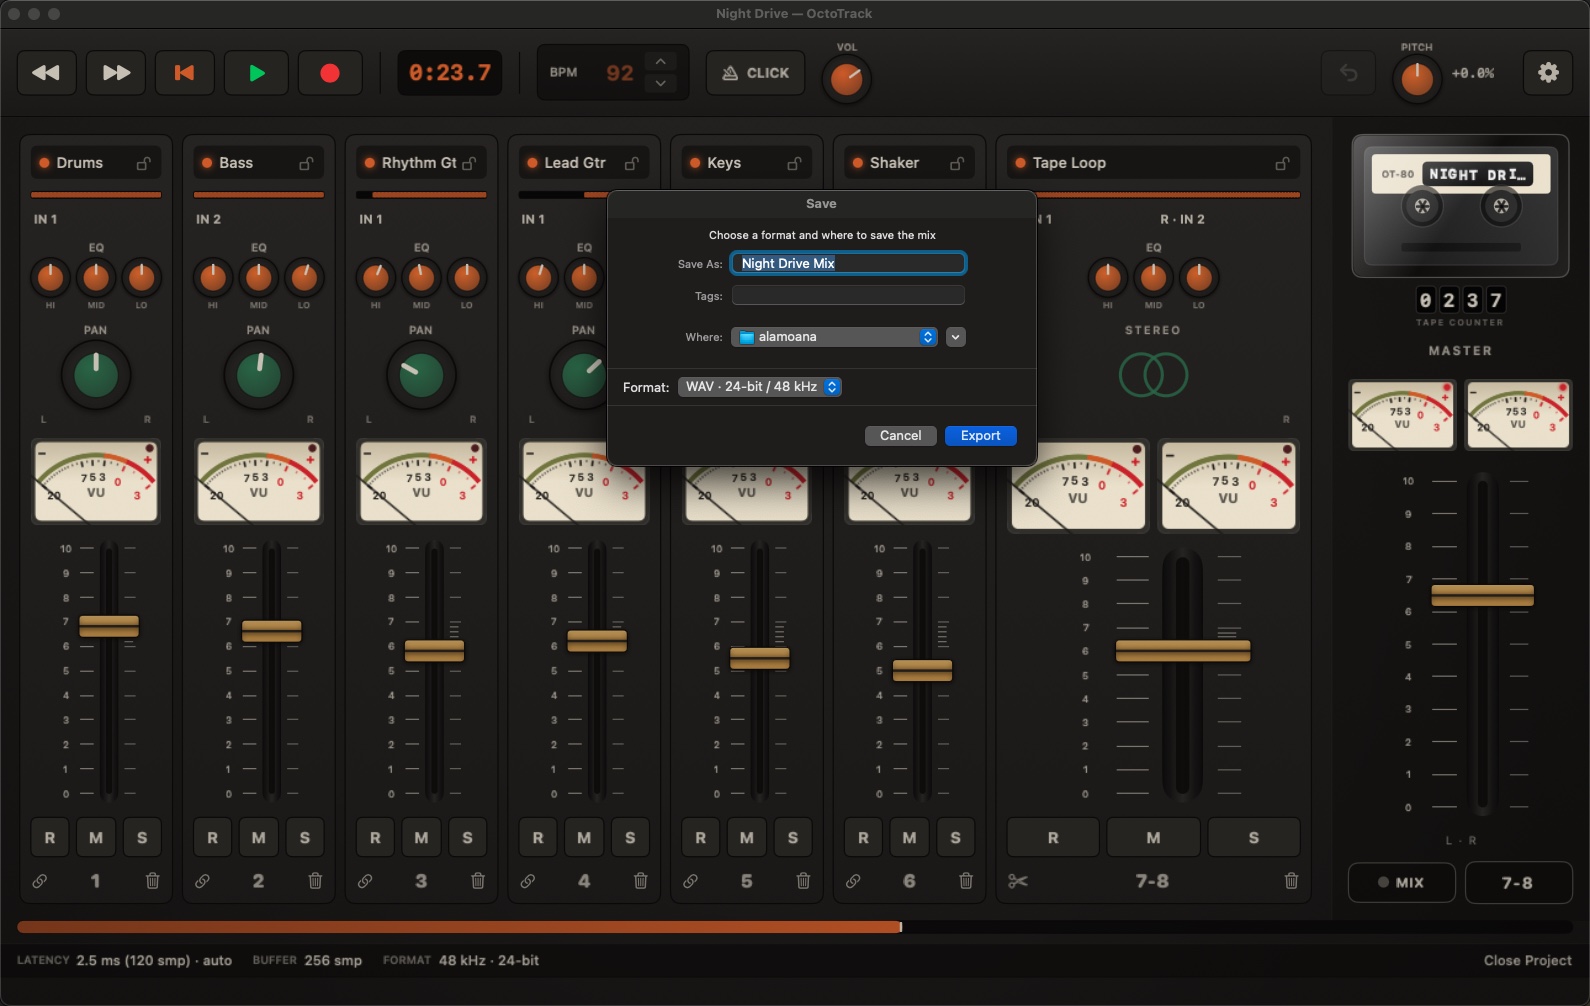Click the Drums PAN knob
This screenshot has height=1006, width=1590.
click(x=96, y=375)
